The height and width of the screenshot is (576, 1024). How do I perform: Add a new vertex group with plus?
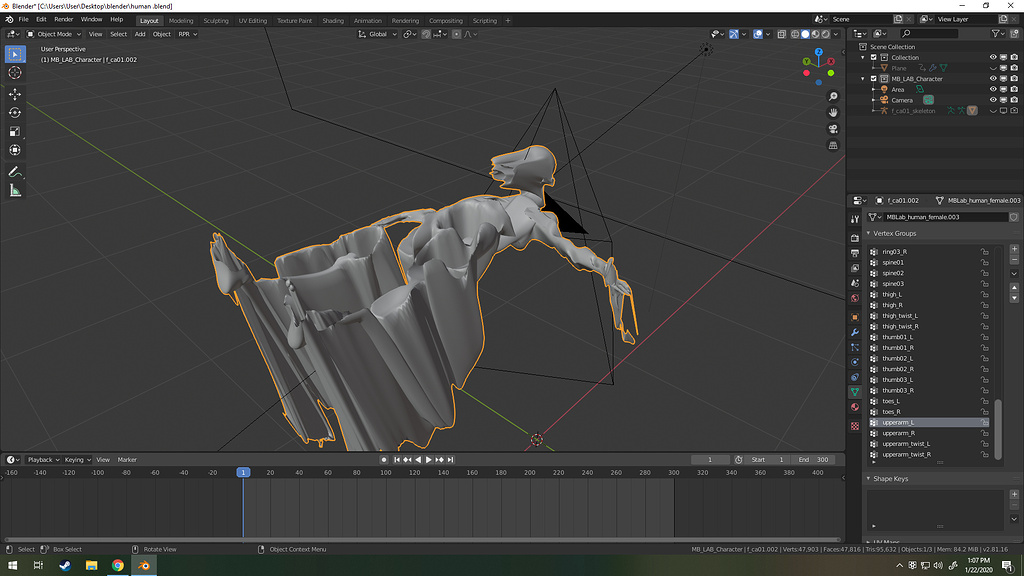pos(1014,249)
